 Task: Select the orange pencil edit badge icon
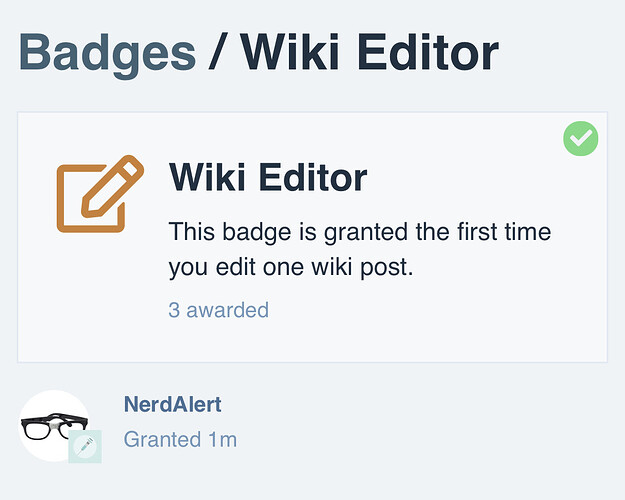[100, 194]
